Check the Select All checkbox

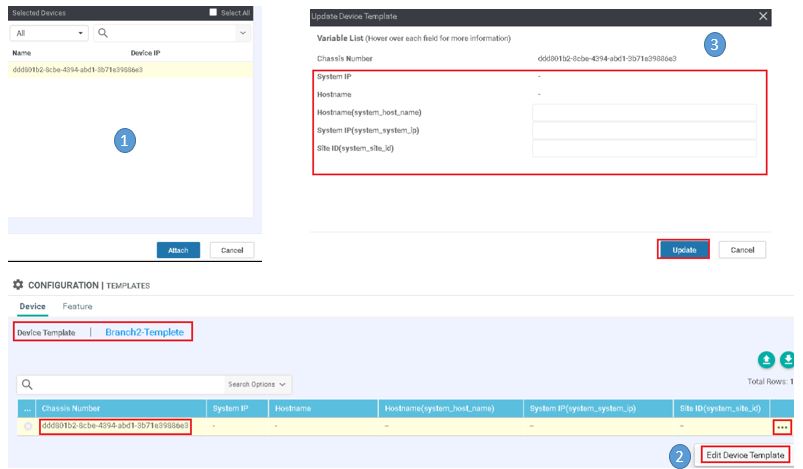(x=213, y=12)
